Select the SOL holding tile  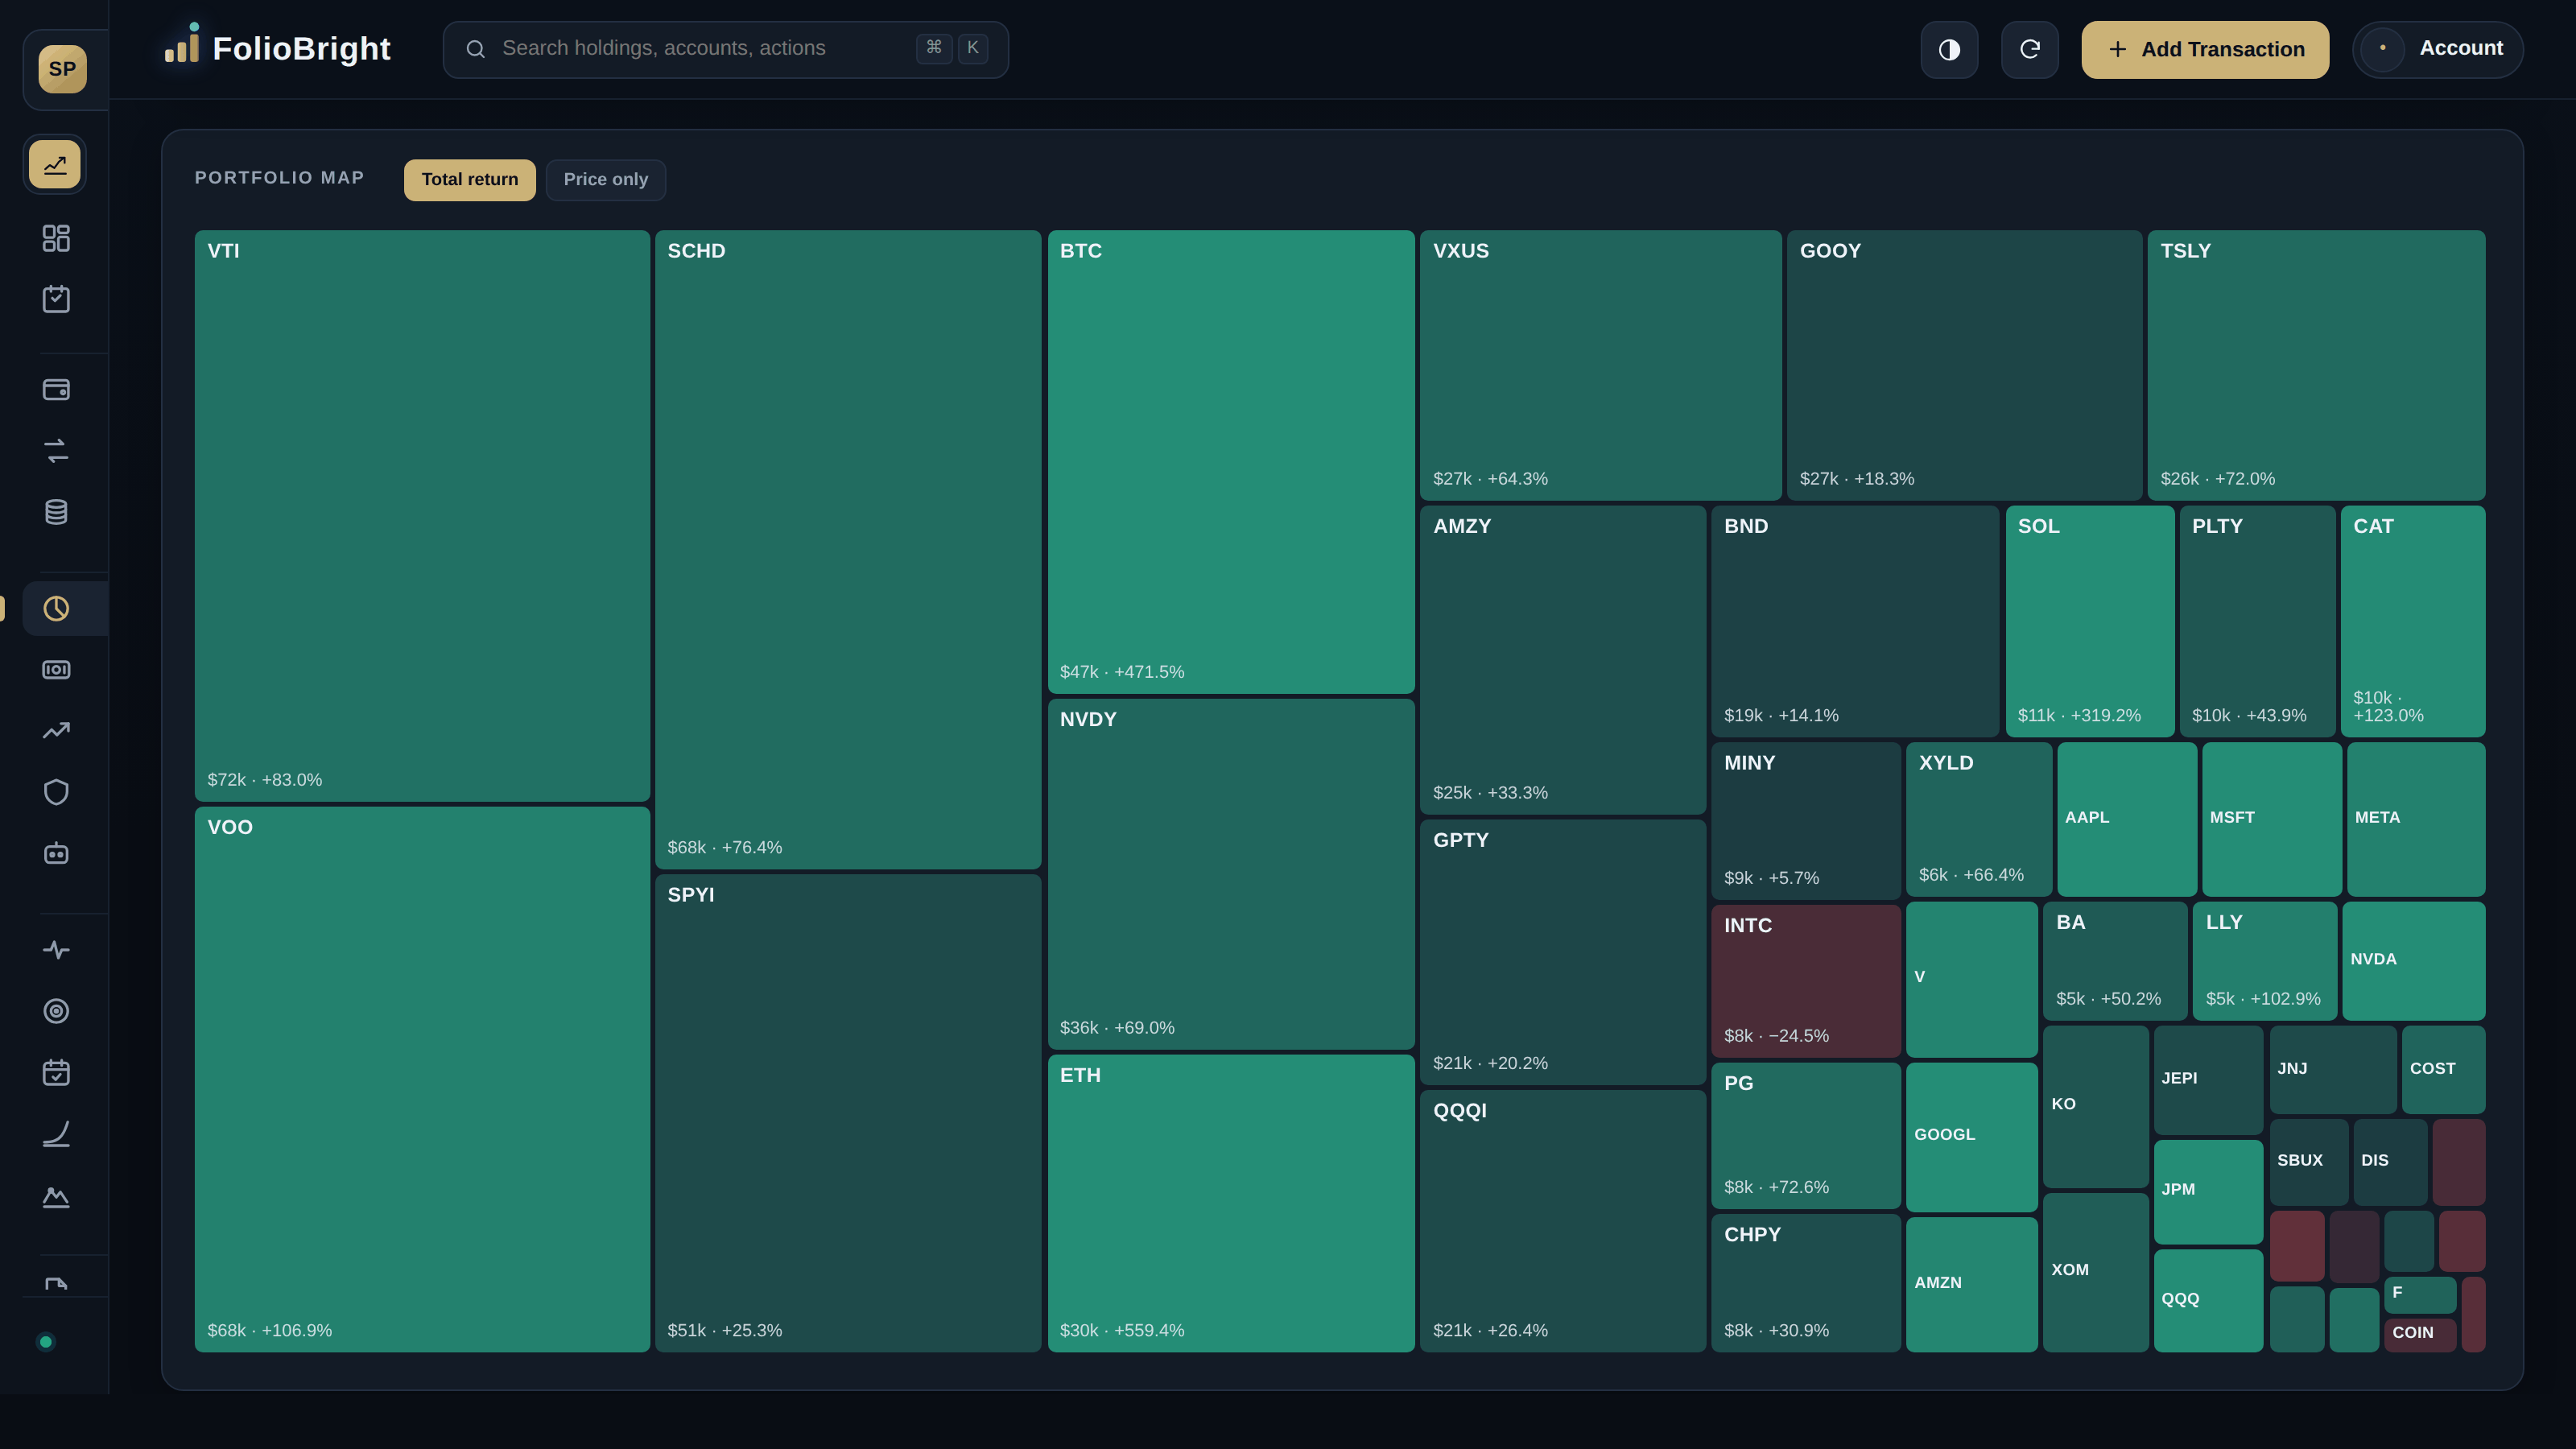pyautogui.click(x=2090, y=621)
